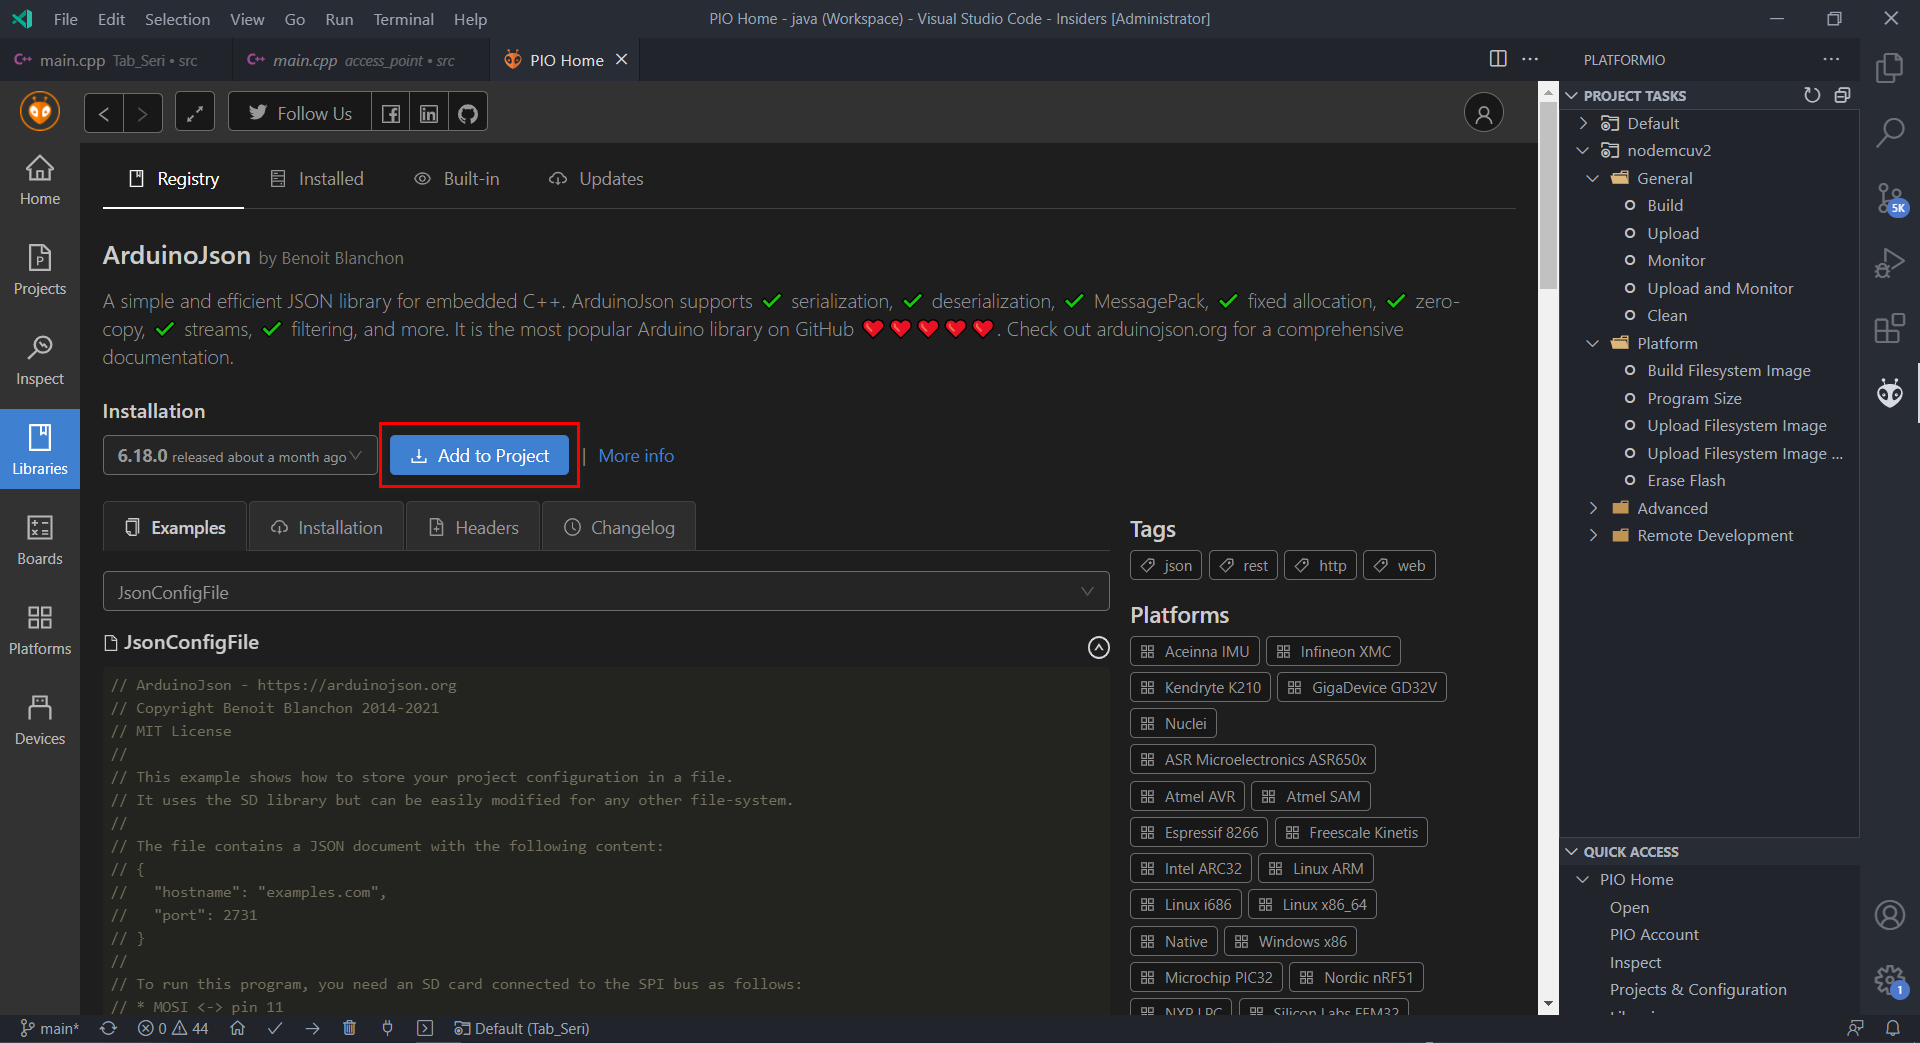Go forward using the right arrow button
Image resolution: width=1920 pixels, height=1043 pixels.
click(x=143, y=113)
